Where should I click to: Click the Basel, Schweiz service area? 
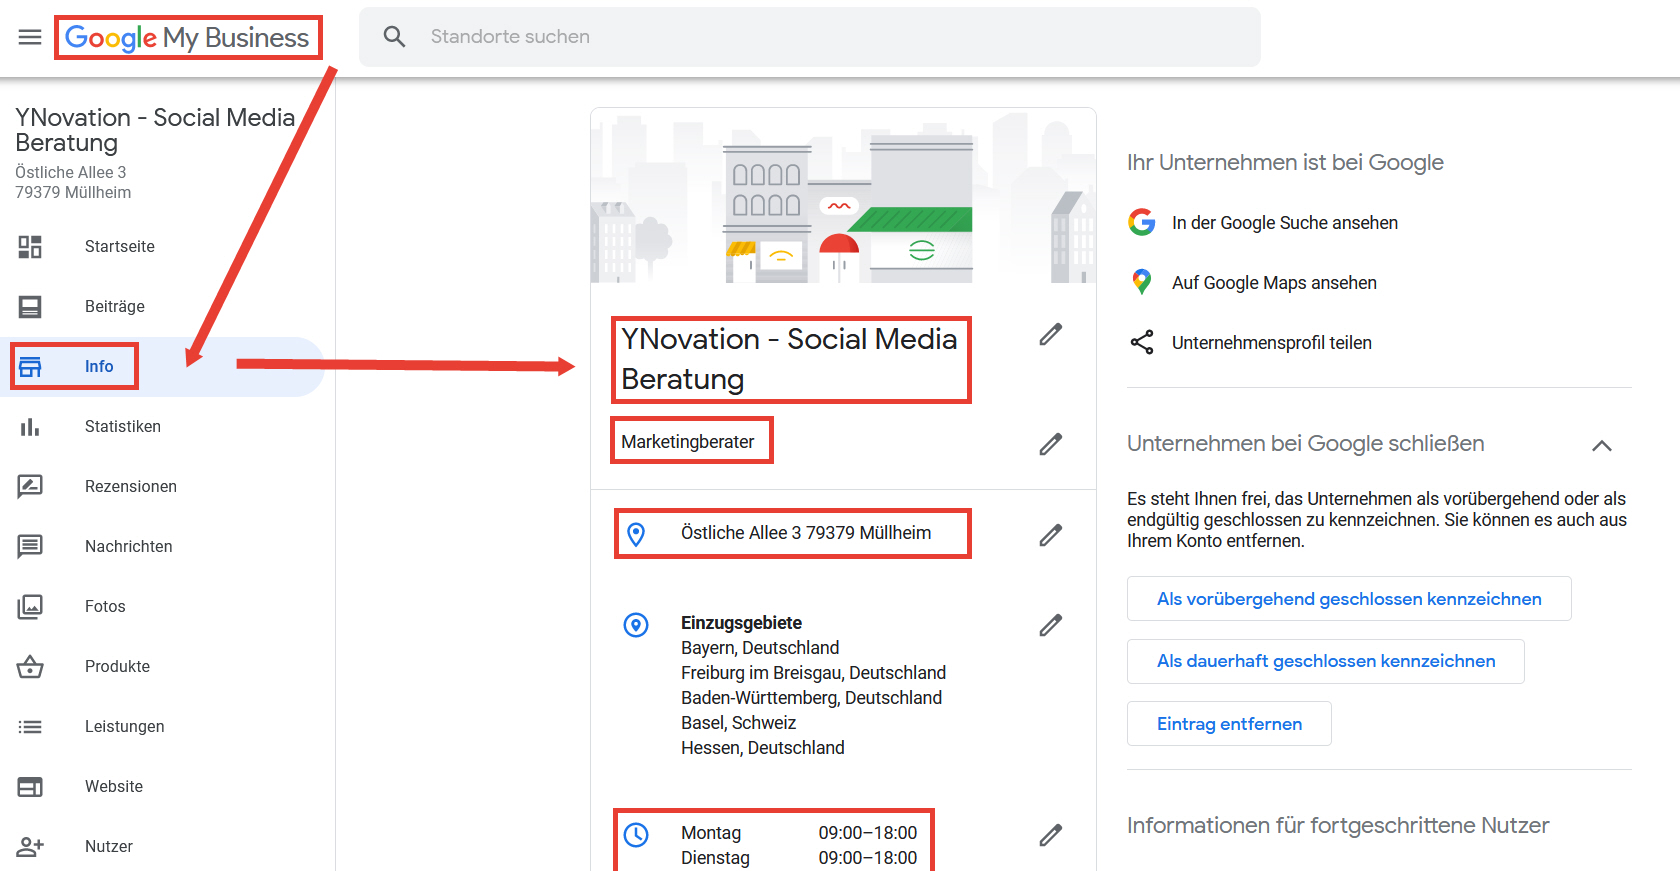pyautogui.click(x=739, y=723)
